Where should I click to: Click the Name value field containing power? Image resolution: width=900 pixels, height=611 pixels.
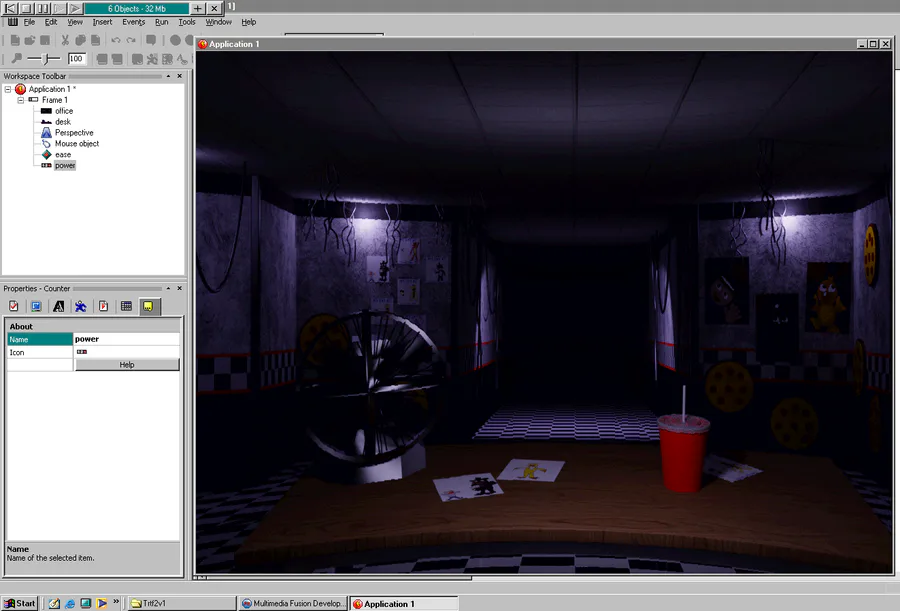[126, 339]
